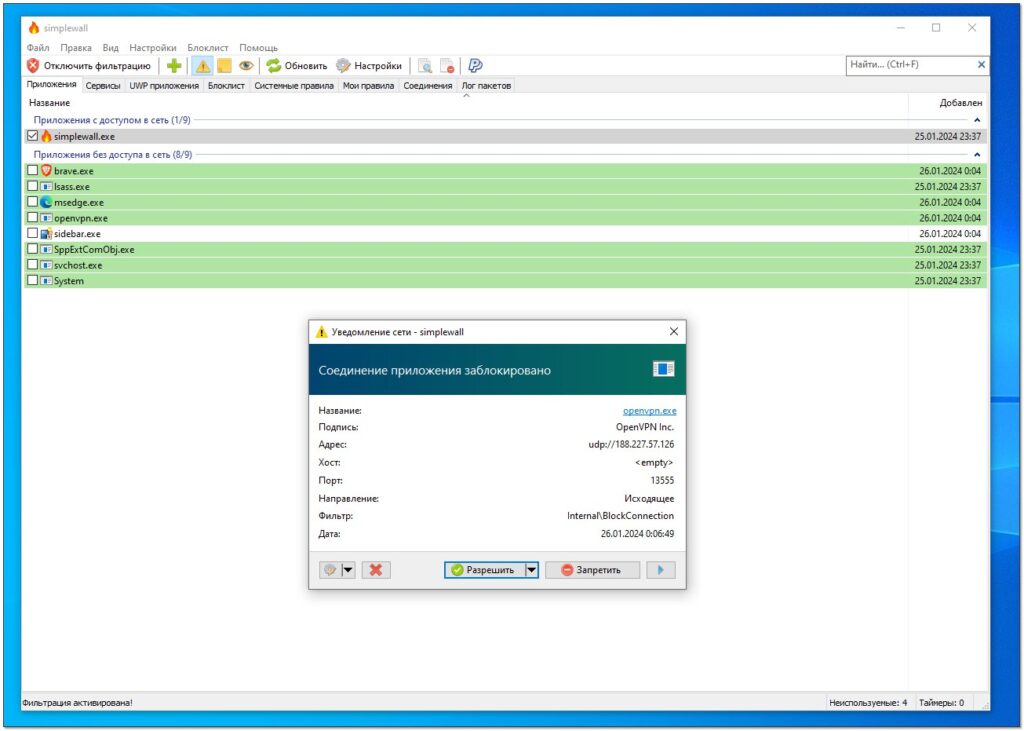Viewport: 1024px width, 731px height.
Task: Open the openvpn.exe link in the notification
Action: pos(648,410)
